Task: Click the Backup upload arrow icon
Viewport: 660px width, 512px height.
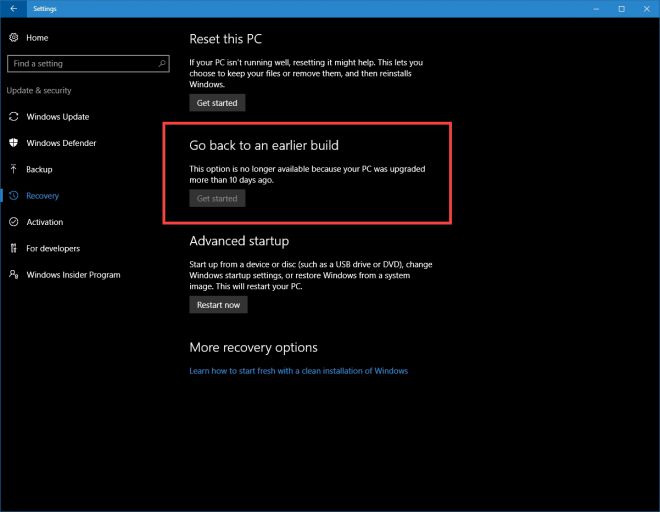Action: [x=14, y=169]
